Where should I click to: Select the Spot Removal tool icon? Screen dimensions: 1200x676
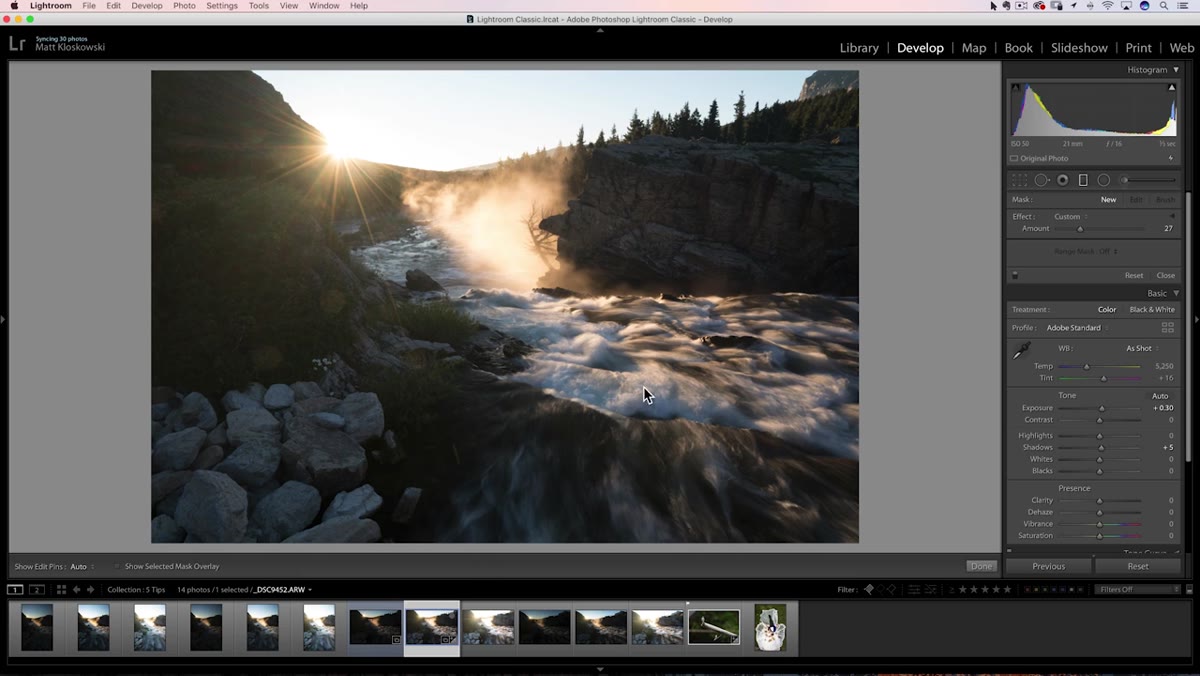pos(1041,180)
